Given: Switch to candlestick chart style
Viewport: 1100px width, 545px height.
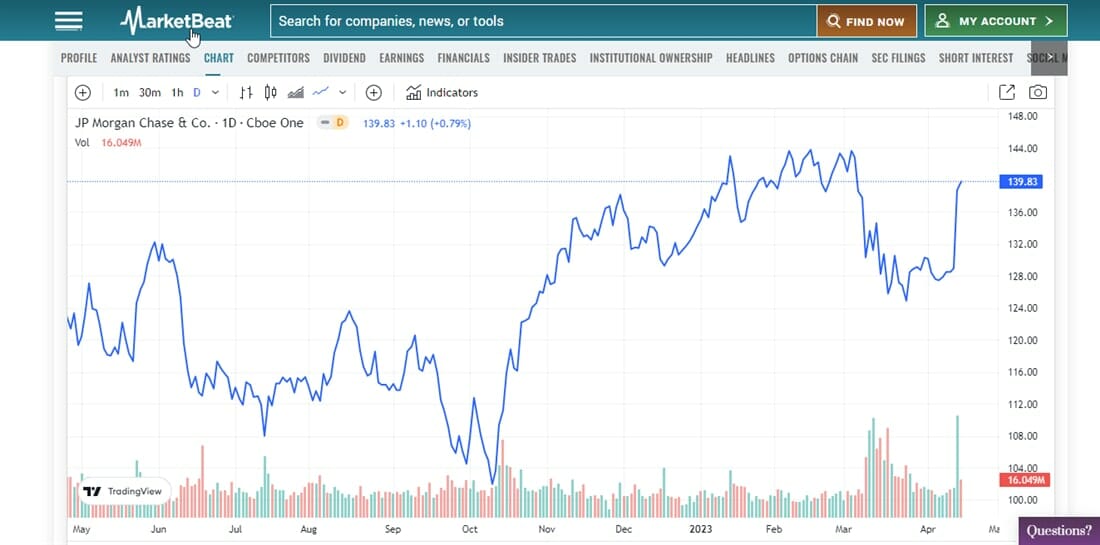Looking at the screenshot, I should coord(270,93).
